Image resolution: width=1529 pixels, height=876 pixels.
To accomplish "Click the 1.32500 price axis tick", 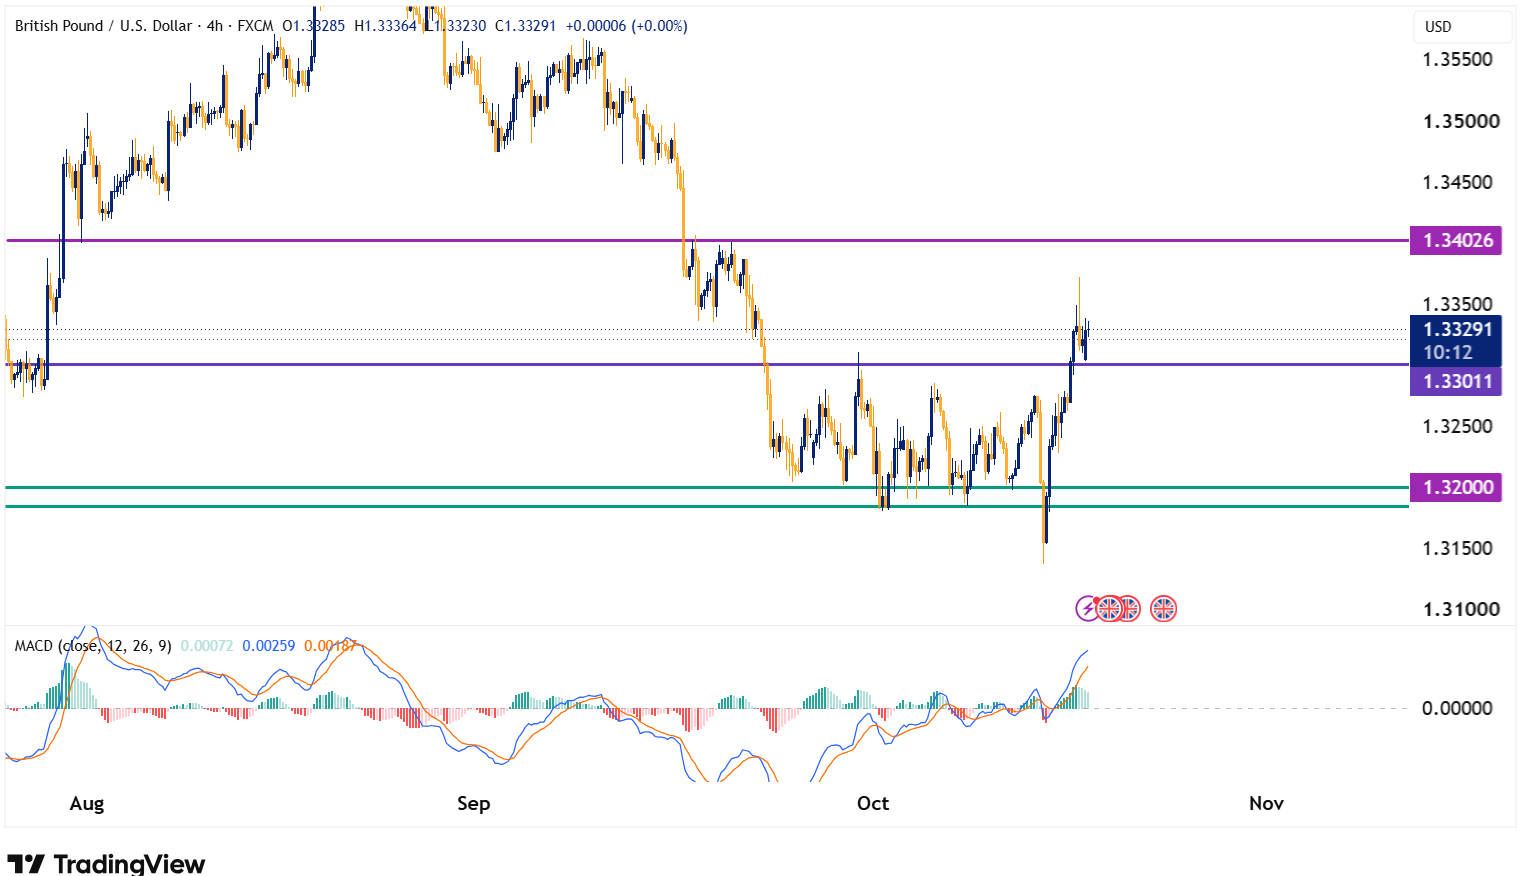I will click(x=1458, y=426).
